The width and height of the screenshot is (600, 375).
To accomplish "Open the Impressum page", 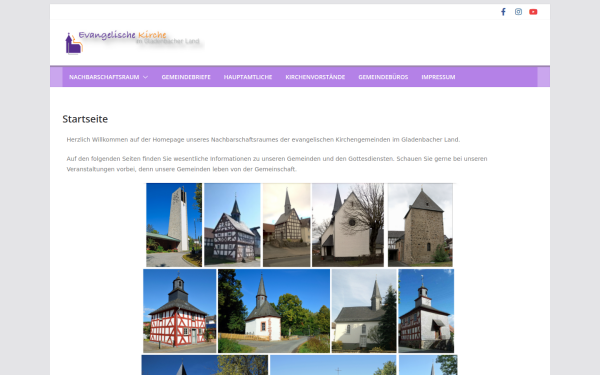I will coord(438,77).
